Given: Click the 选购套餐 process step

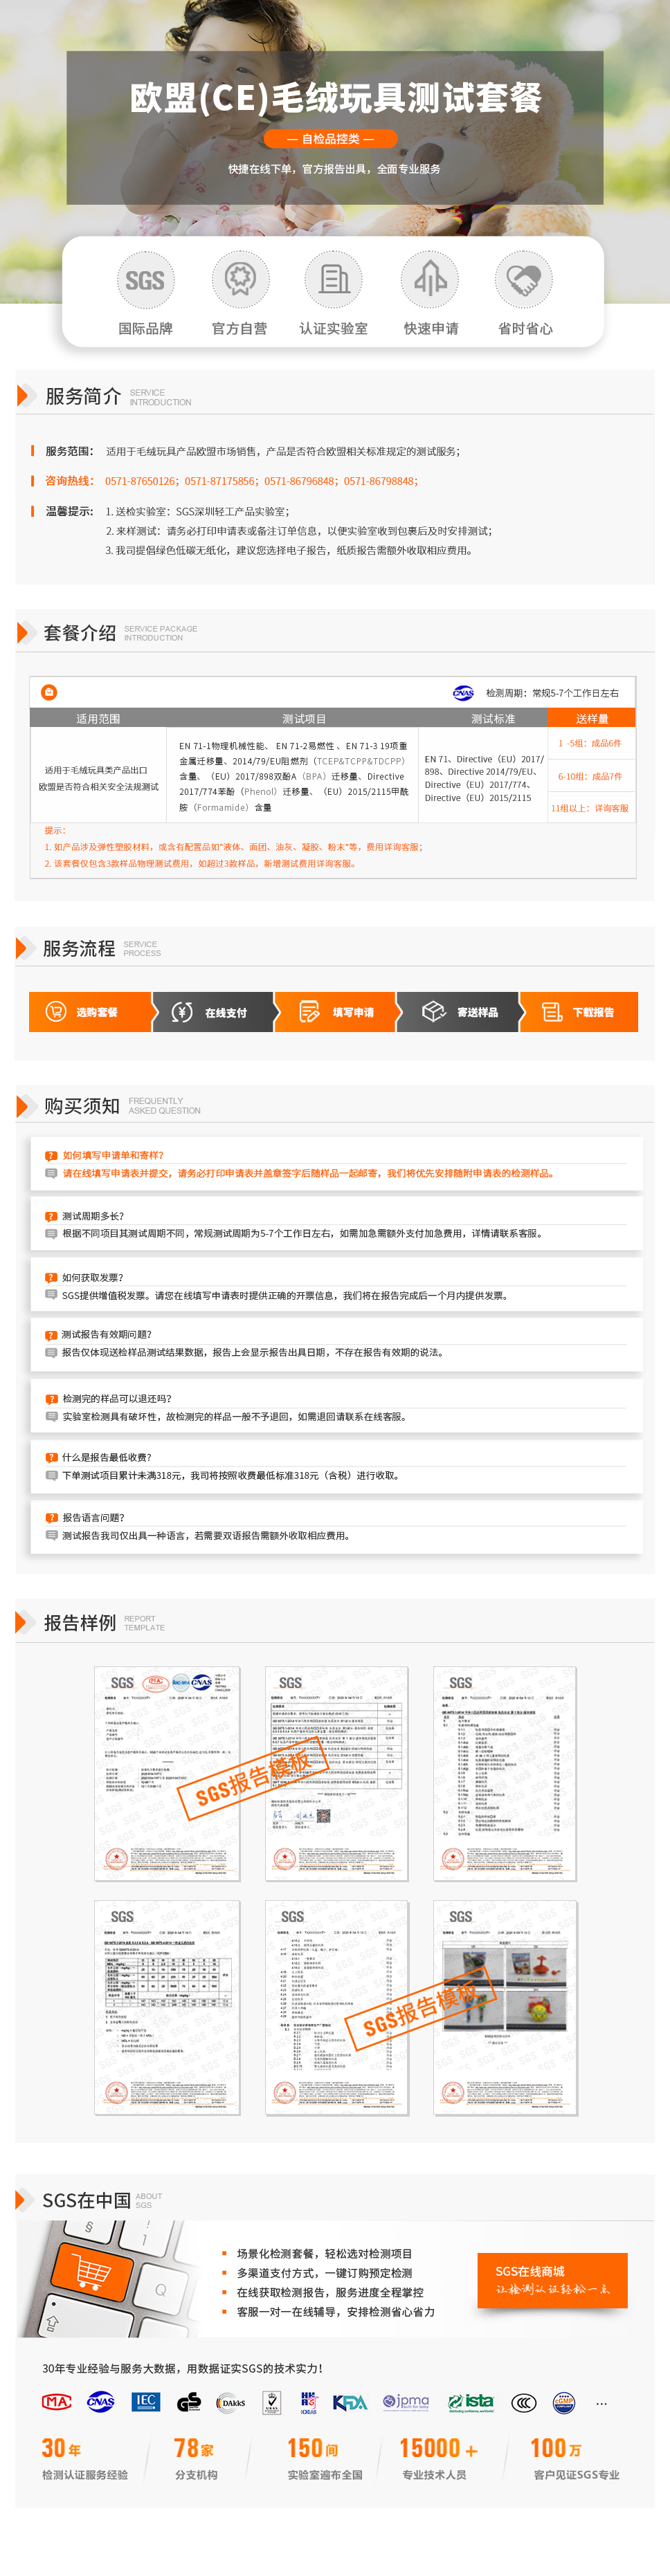Looking at the screenshot, I should (x=90, y=1012).
